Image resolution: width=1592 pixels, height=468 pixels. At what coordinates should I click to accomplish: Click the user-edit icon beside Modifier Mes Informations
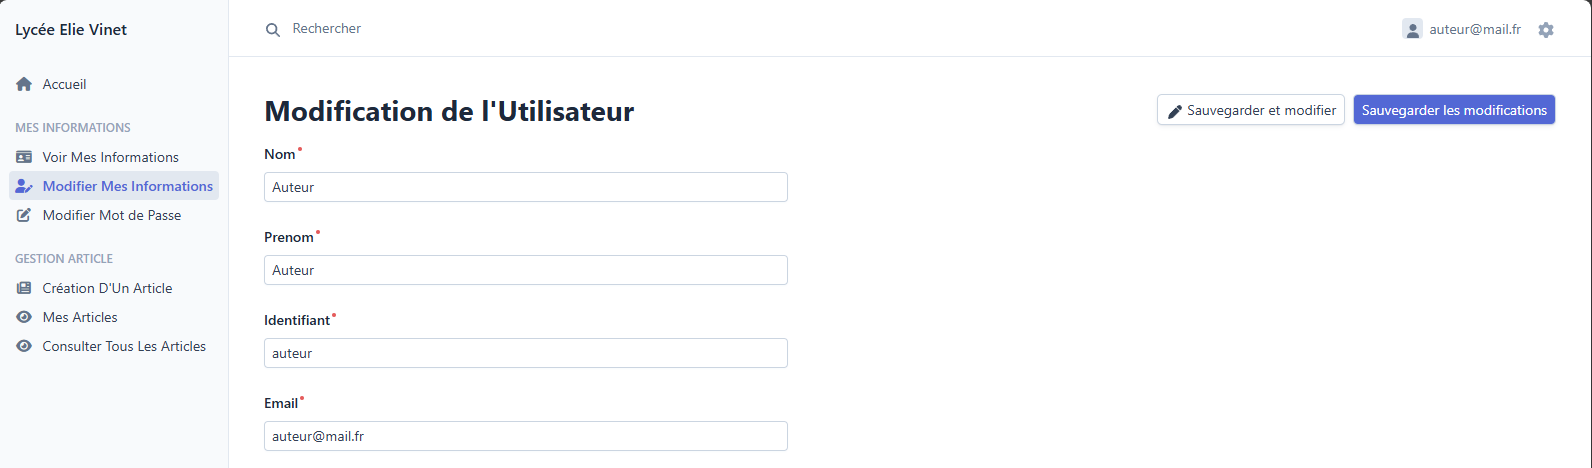coord(25,186)
